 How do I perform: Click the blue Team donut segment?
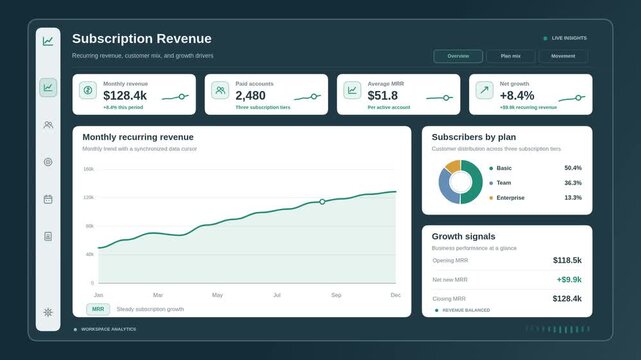click(445, 188)
